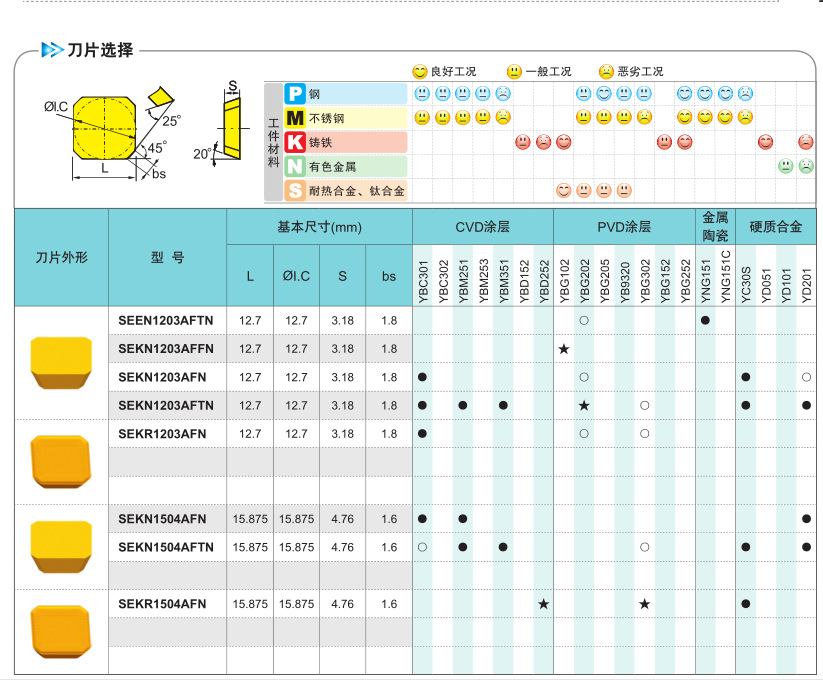The width and height of the screenshot is (823, 680).
Task: Click the 型号 column header
Action: (167, 258)
